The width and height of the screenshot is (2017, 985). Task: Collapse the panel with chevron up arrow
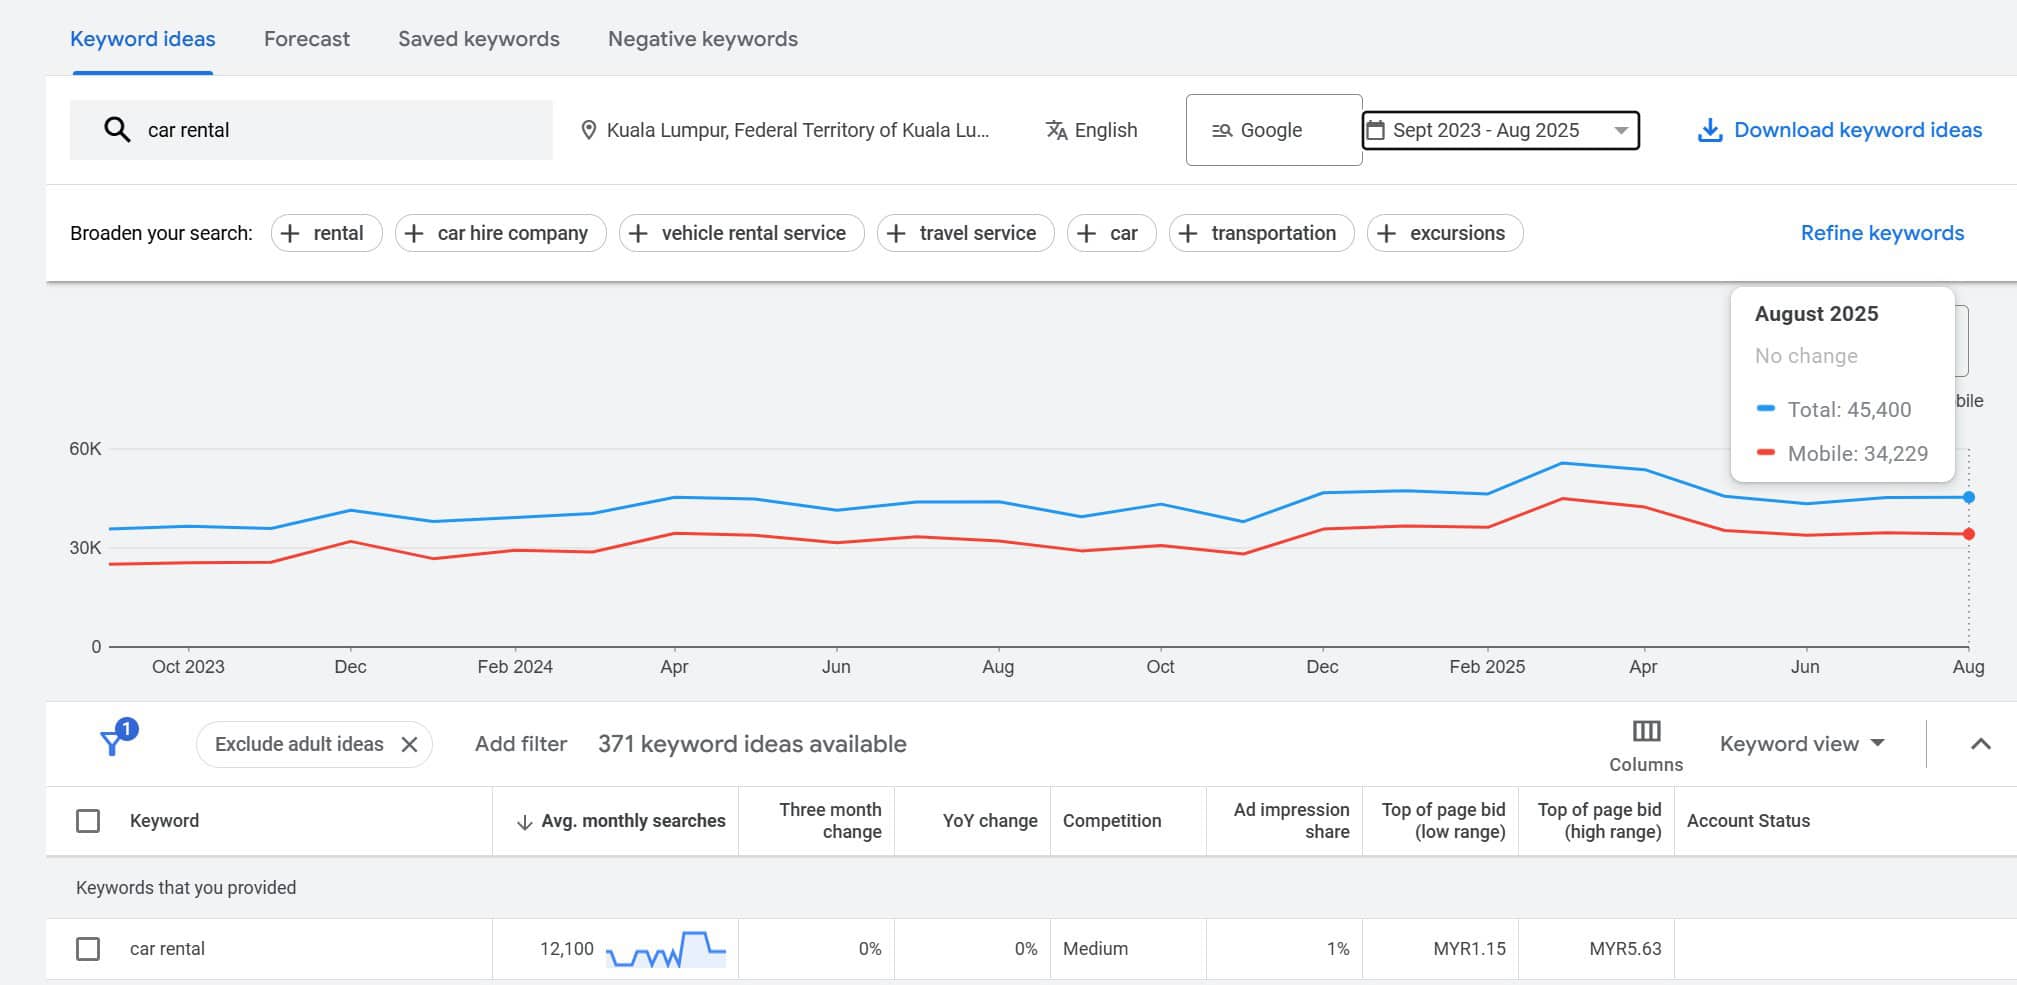pos(1980,744)
